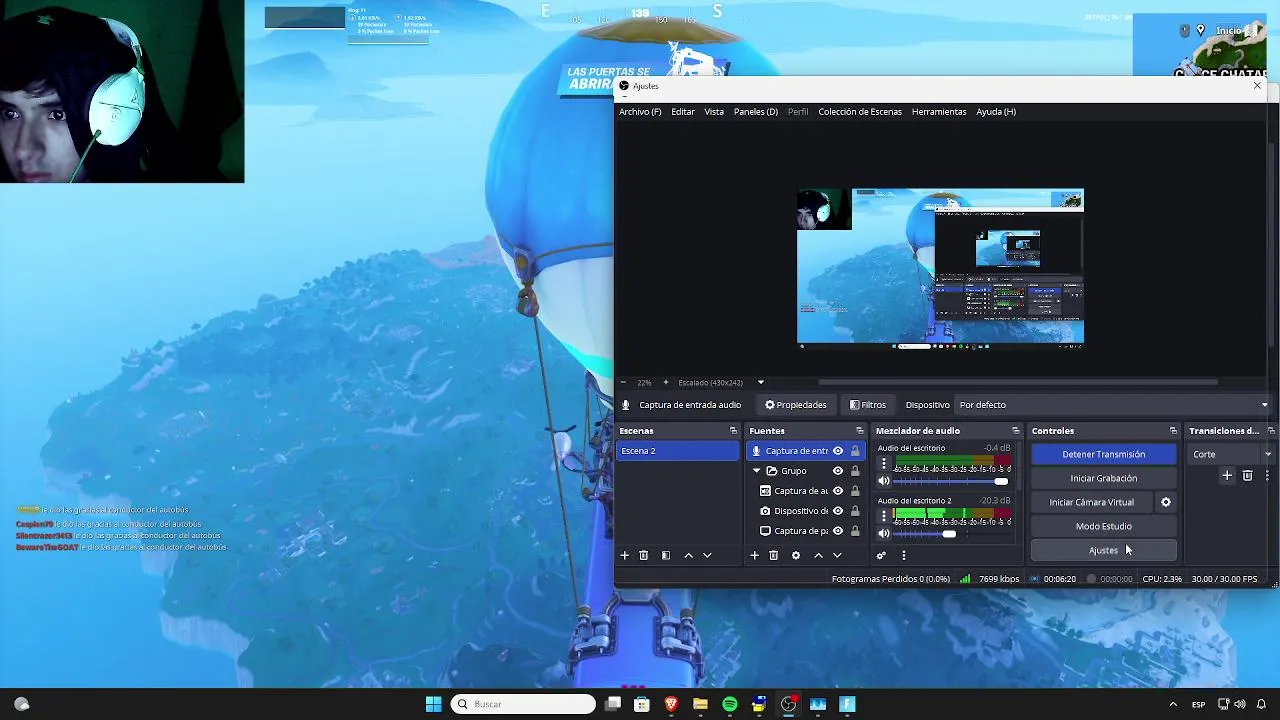Mute Audio del escritorio 2 speaker icon
1280x720 pixels.
point(883,533)
